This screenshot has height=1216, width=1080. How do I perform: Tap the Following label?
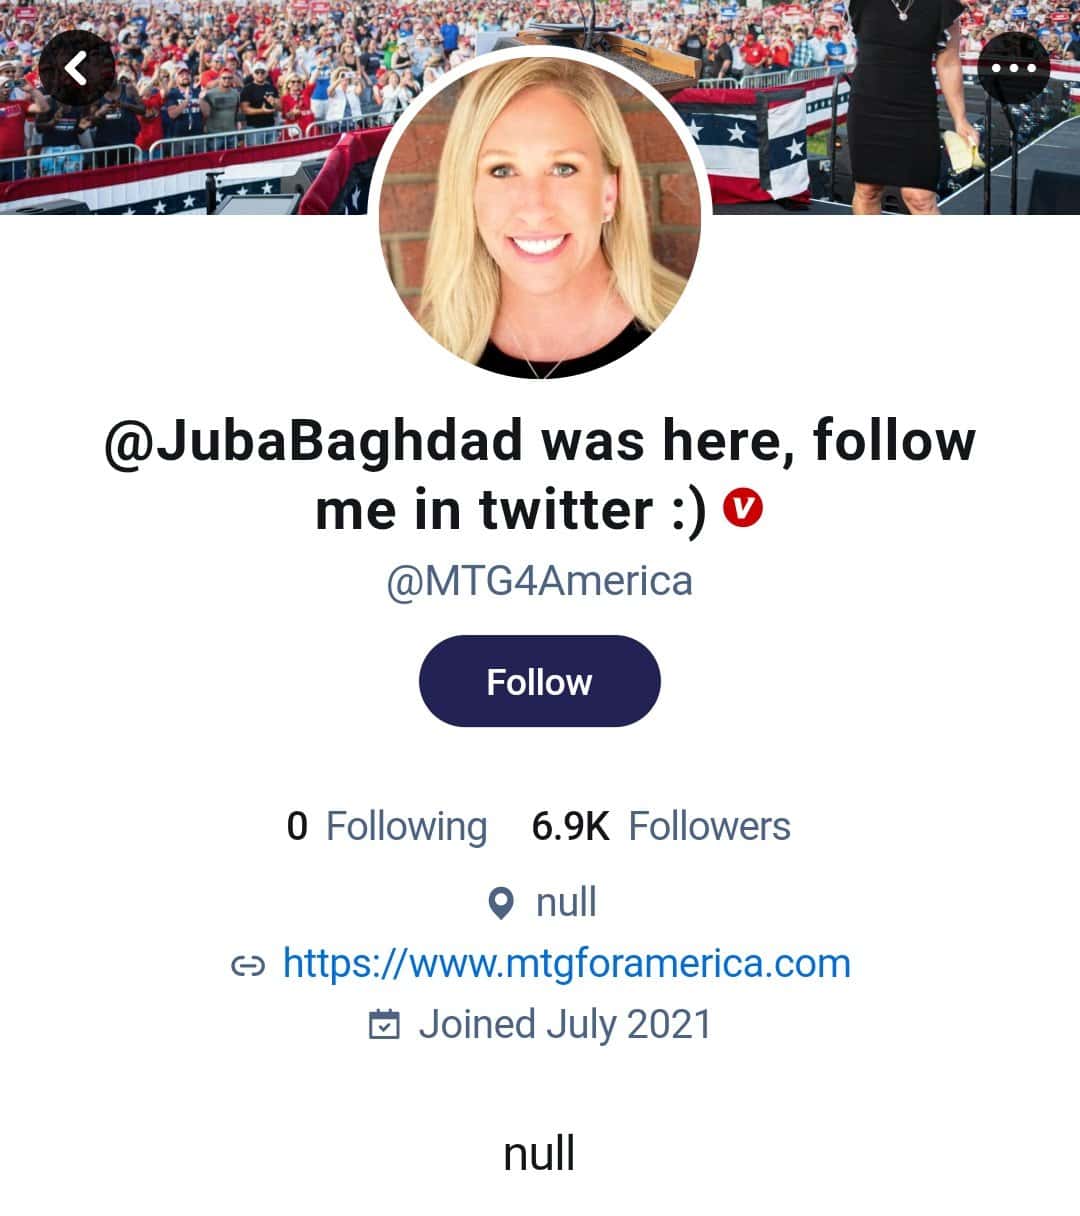[407, 828]
